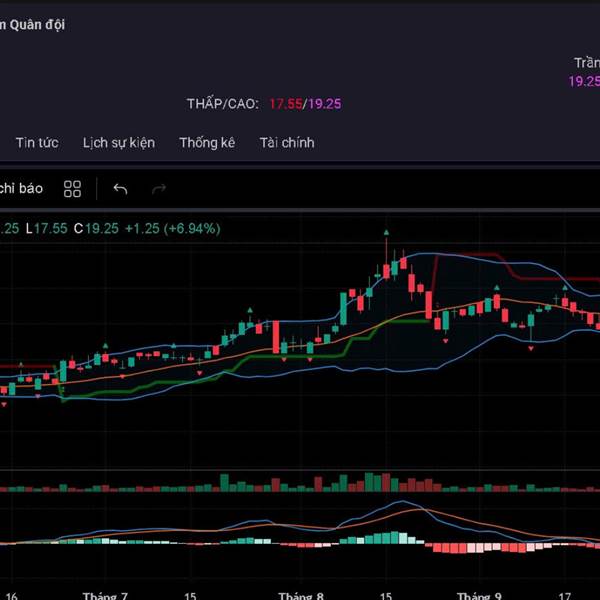Click the Tháng 8 label on time axis
600x600 pixels.
[x=301, y=594]
